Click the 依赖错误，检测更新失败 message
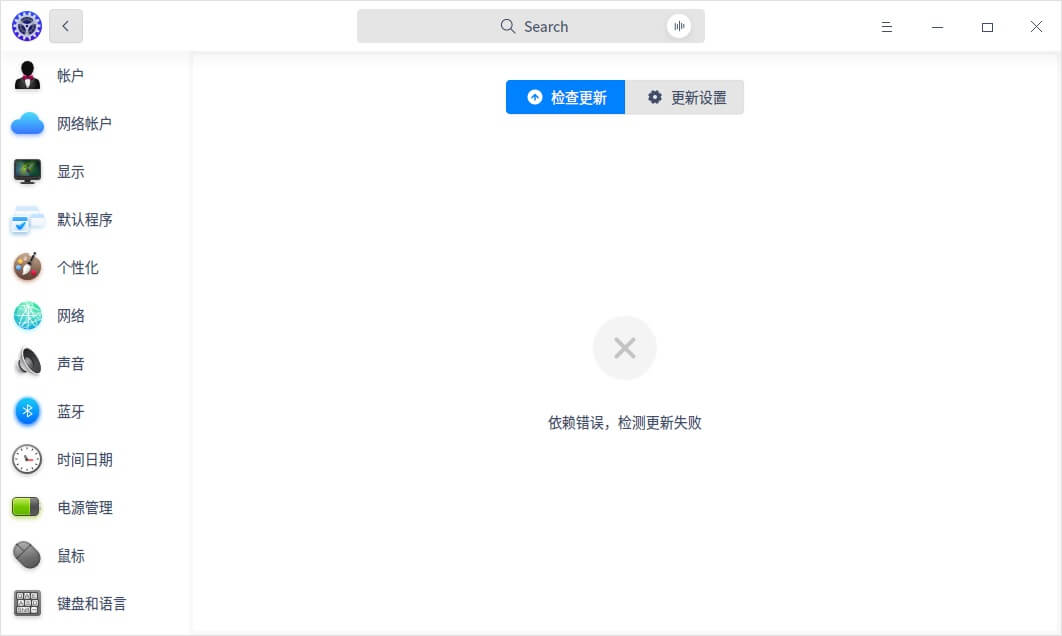 [624, 423]
